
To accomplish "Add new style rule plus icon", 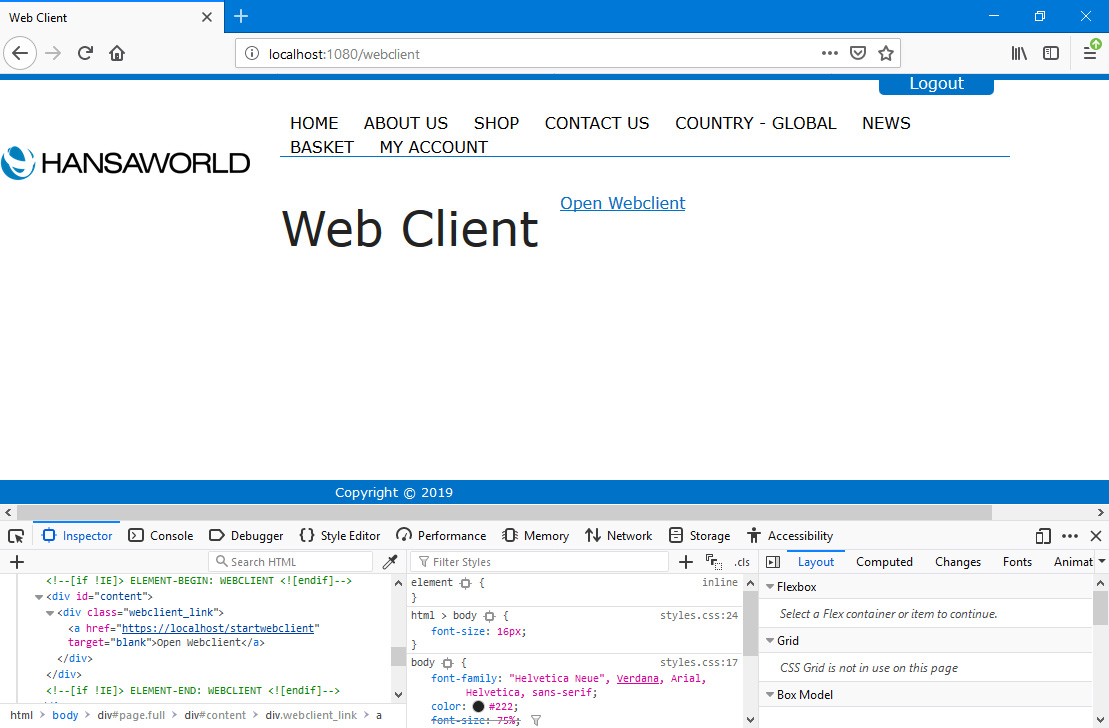I will coord(685,562).
